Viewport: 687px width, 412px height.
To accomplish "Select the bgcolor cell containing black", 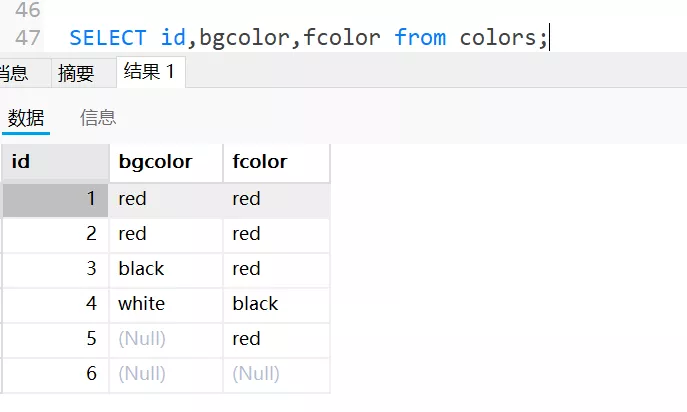I will coord(165,269).
